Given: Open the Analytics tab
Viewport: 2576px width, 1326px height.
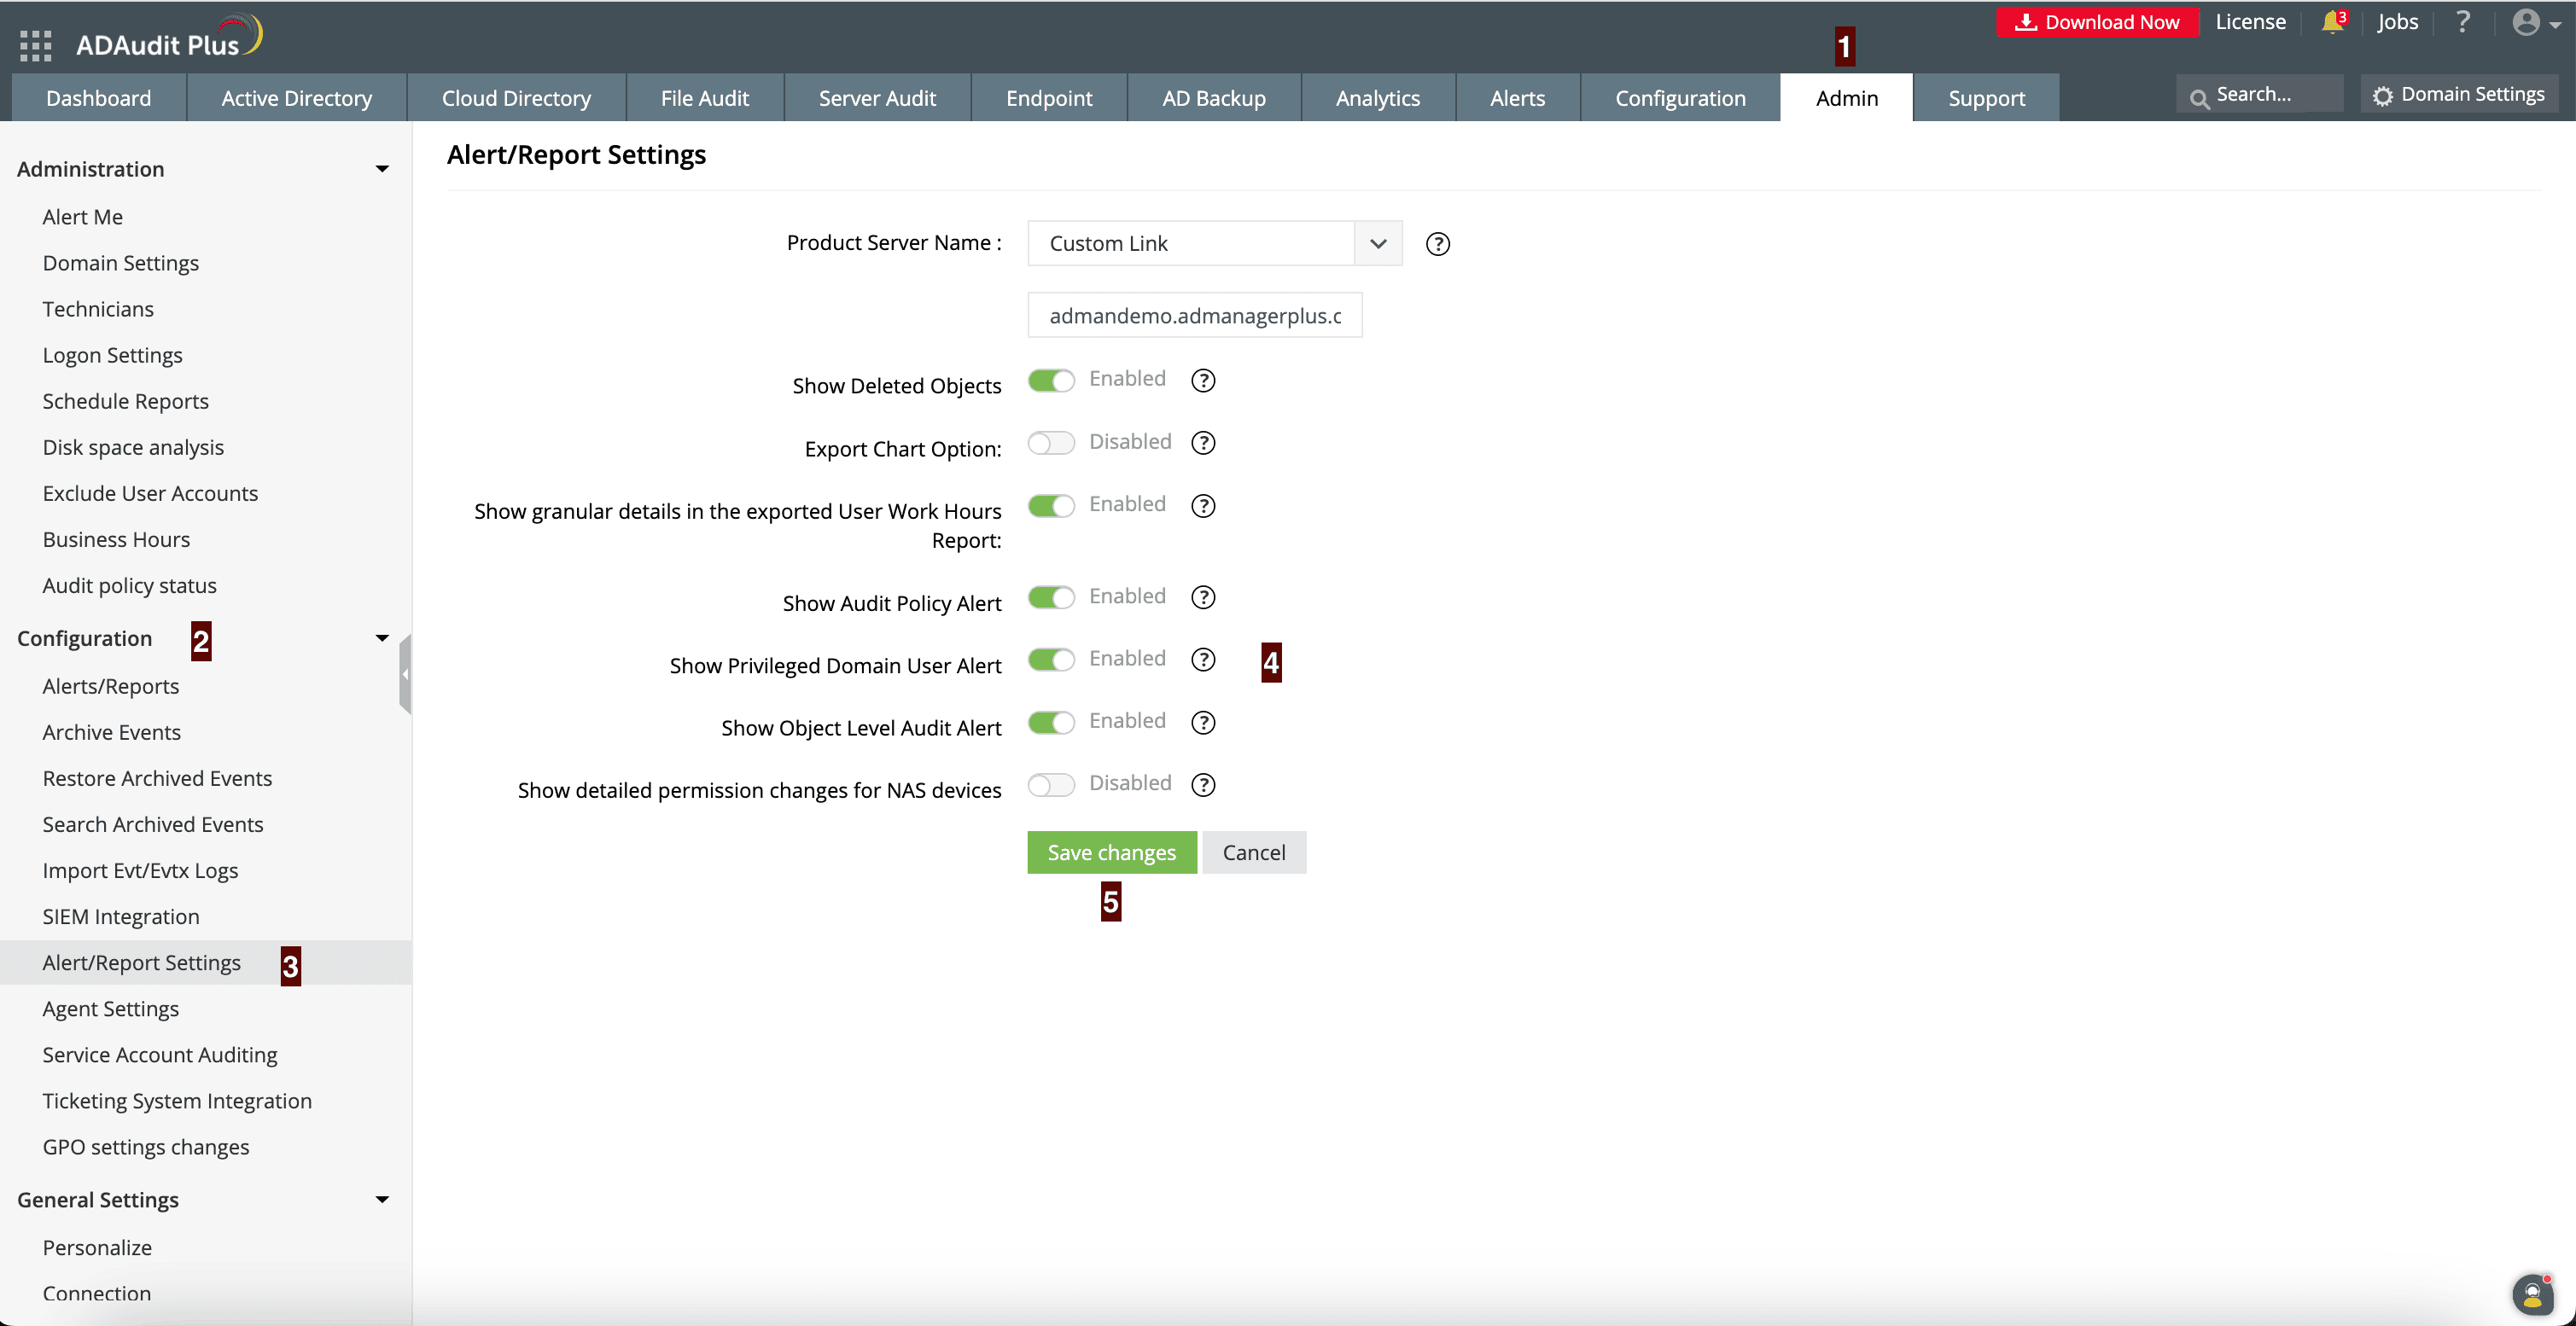Looking at the screenshot, I should [1377, 98].
